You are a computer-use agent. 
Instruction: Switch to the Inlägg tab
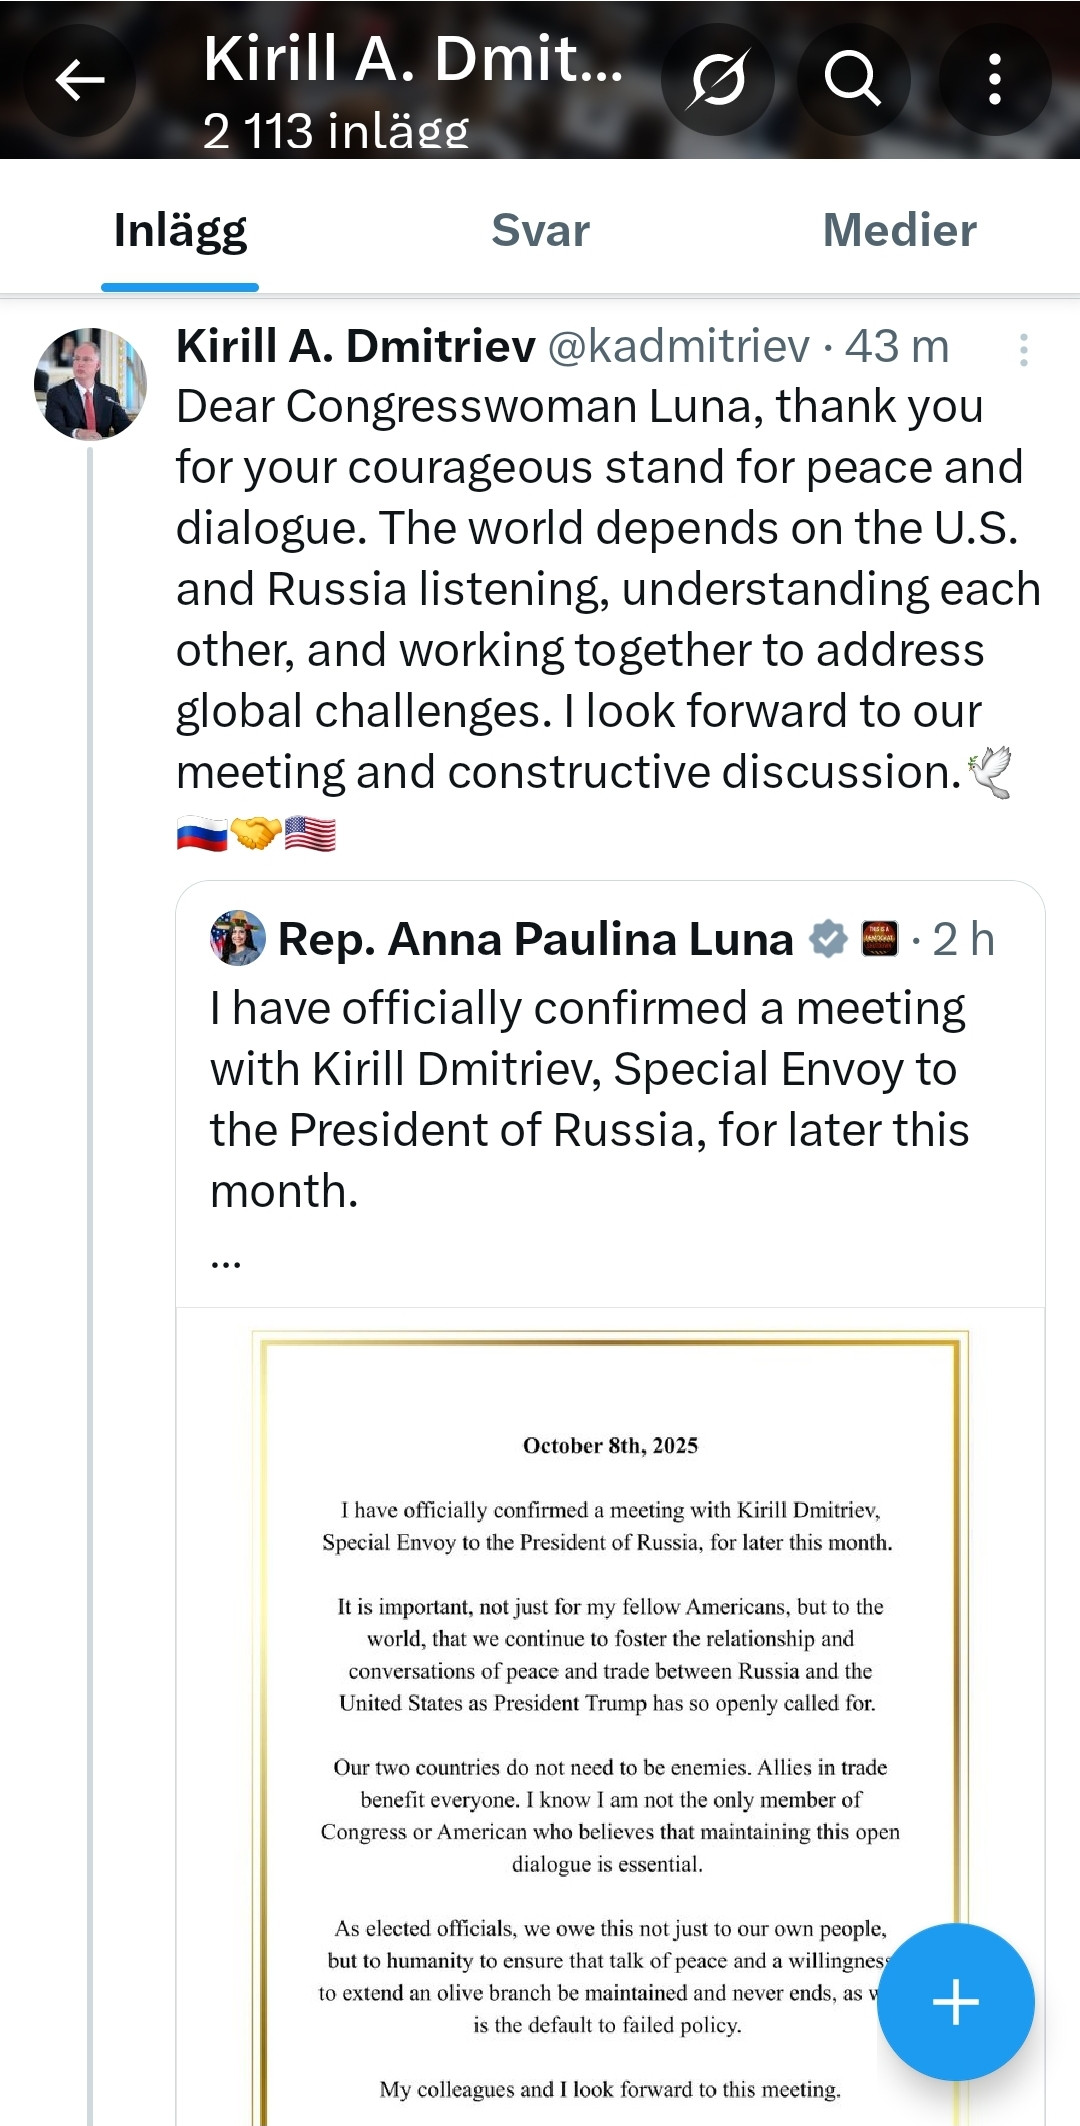click(x=180, y=231)
